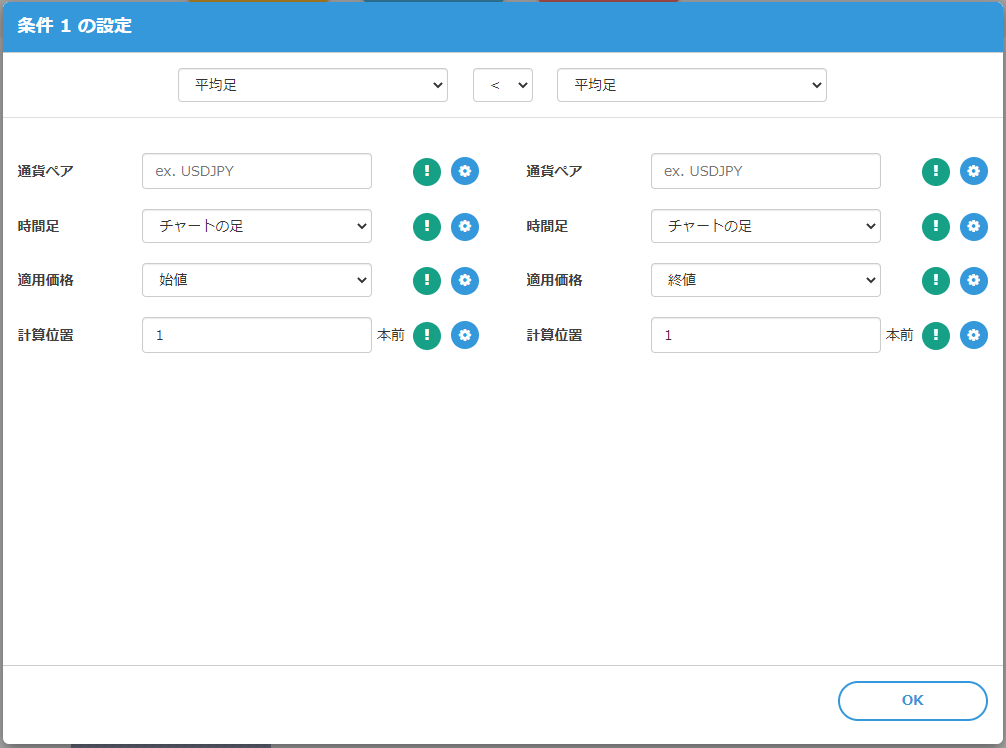Open gear settings for right 通貨ペア row
Viewport: 1006px width, 748px height.
coord(973,171)
